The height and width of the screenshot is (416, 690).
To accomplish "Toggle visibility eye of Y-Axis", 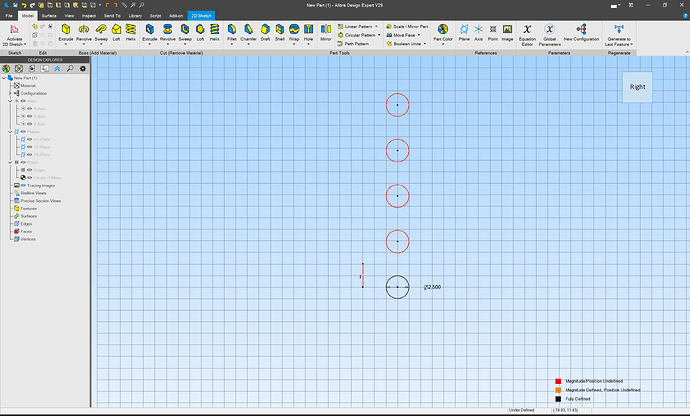I will point(29,116).
